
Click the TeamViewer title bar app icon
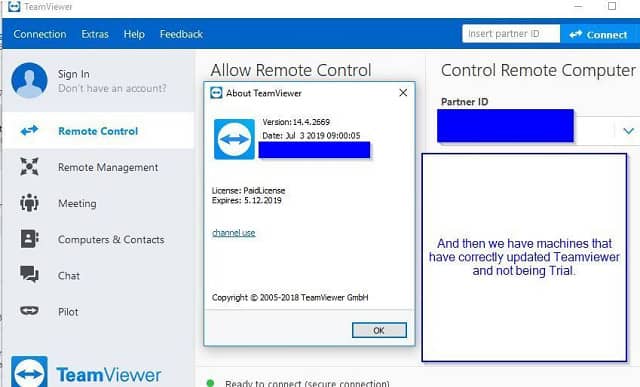coord(14,6)
